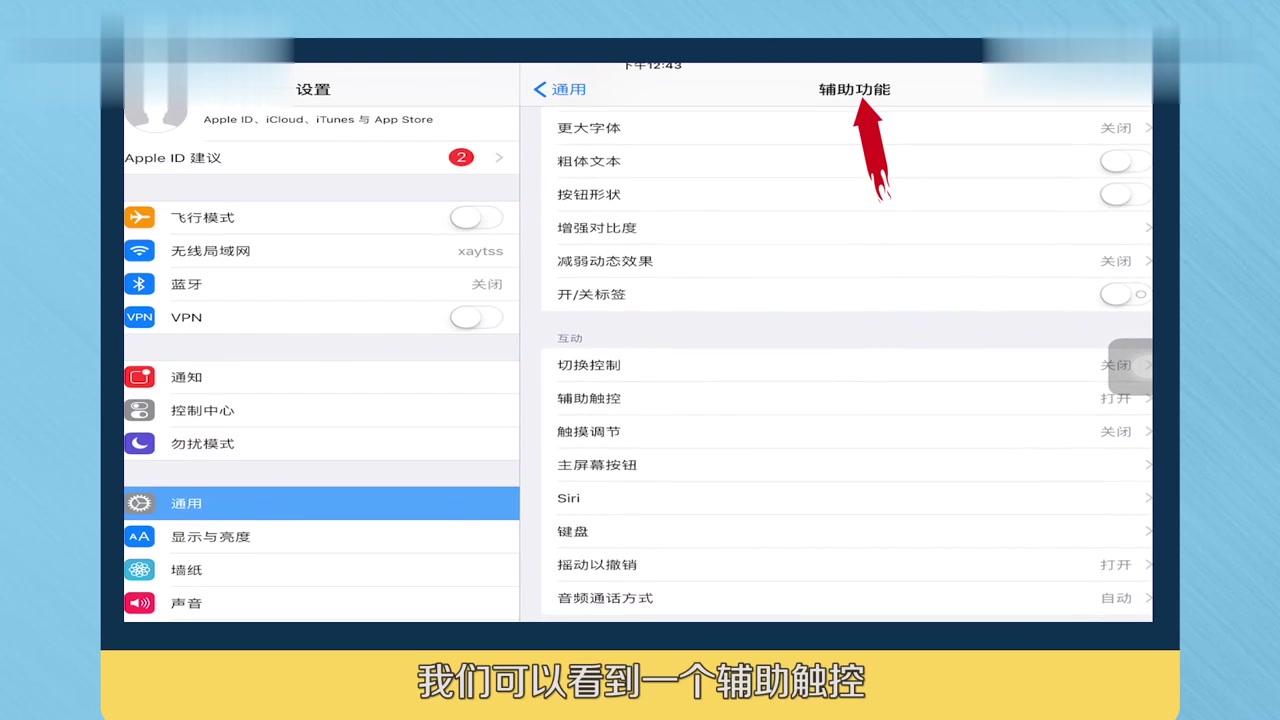The width and height of the screenshot is (1280, 720).
Task: Tap the Wallpaper (墙纸) icon
Action: pyautogui.click(x=140, y=570)
